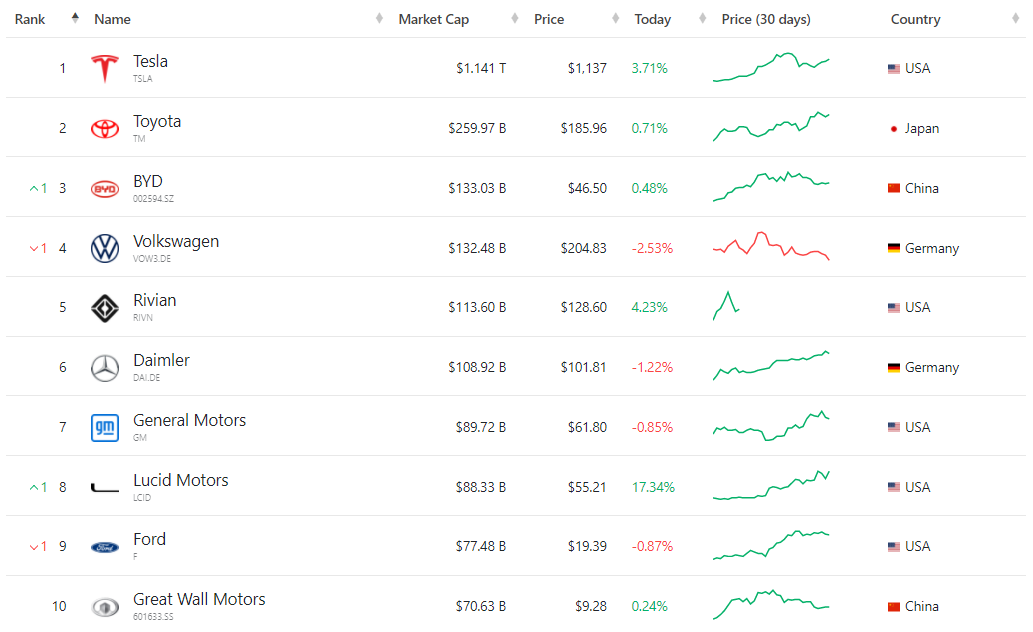Click Rivian's $128.60 price value
This screenshot has height=632, width=1033.
(x=584, y=308)
